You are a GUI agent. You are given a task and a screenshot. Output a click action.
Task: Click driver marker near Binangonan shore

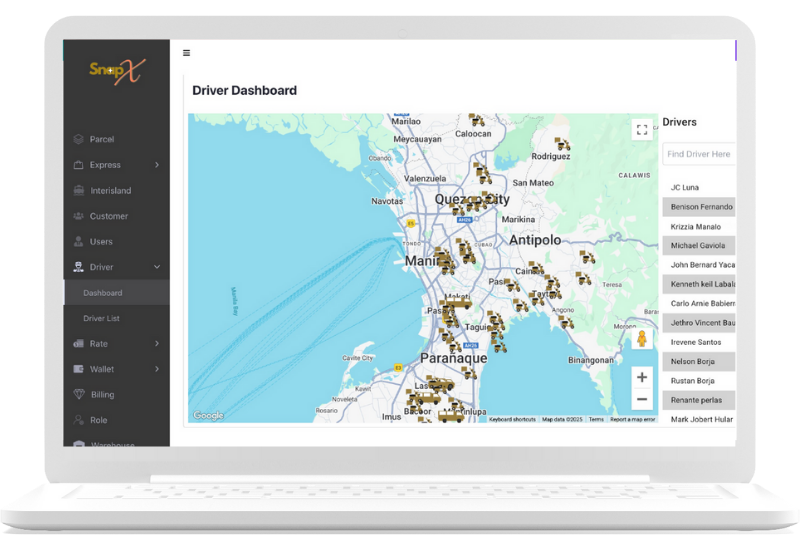click(x=566, y=322)
